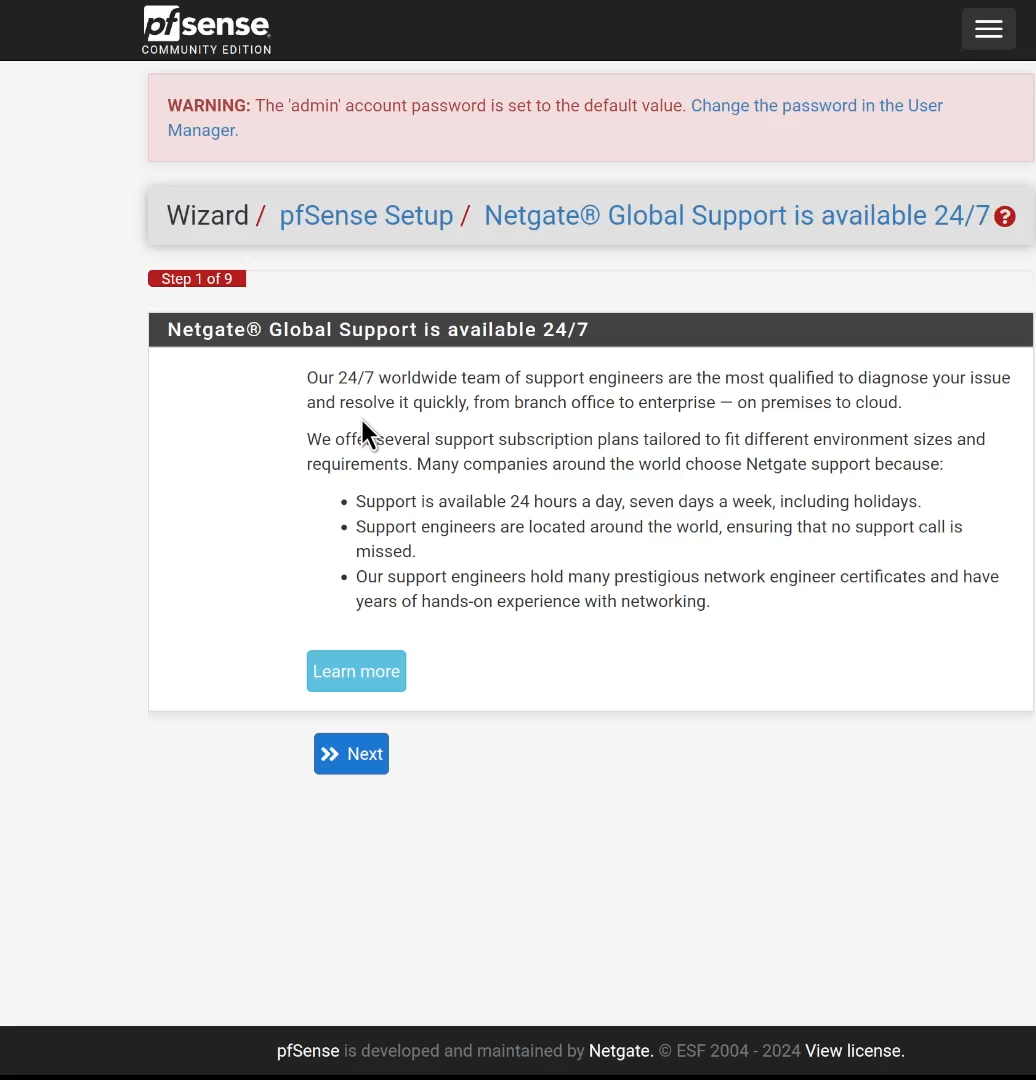Open 'Netgate® Global Support is available 24/7' breadcrumb

(x=737, y=216)
